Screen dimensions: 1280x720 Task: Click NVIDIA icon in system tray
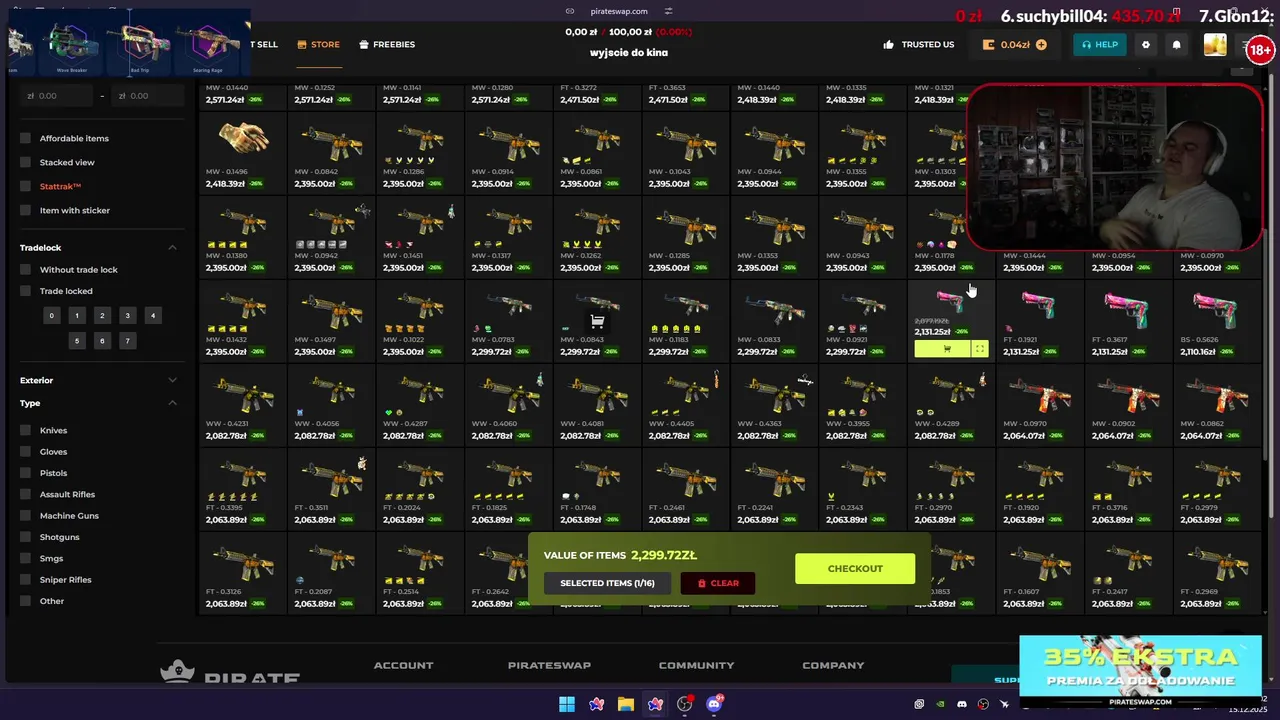(x=941, y=704)
